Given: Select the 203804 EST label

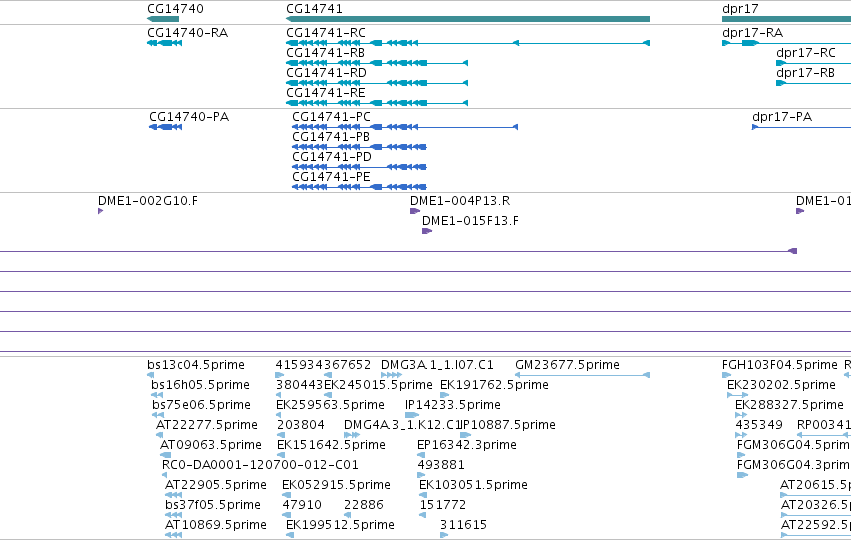Looking at the screenshot, I should point(301,425).
